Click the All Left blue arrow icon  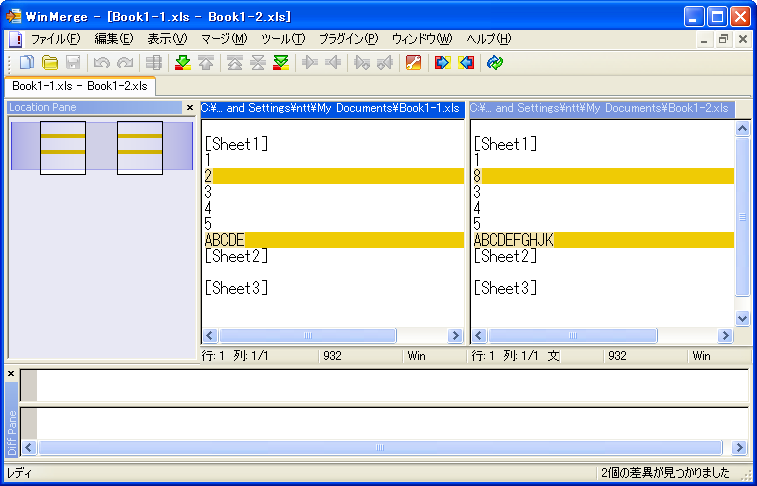(466, 62)
